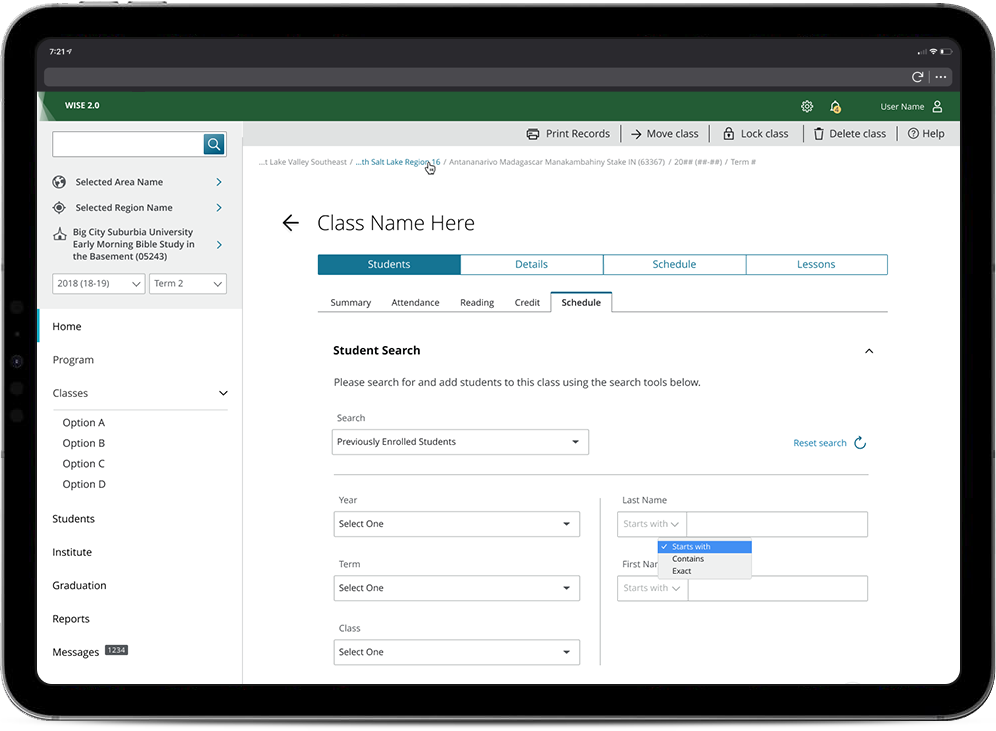Open Reports in the sidebar

[71, 619]
